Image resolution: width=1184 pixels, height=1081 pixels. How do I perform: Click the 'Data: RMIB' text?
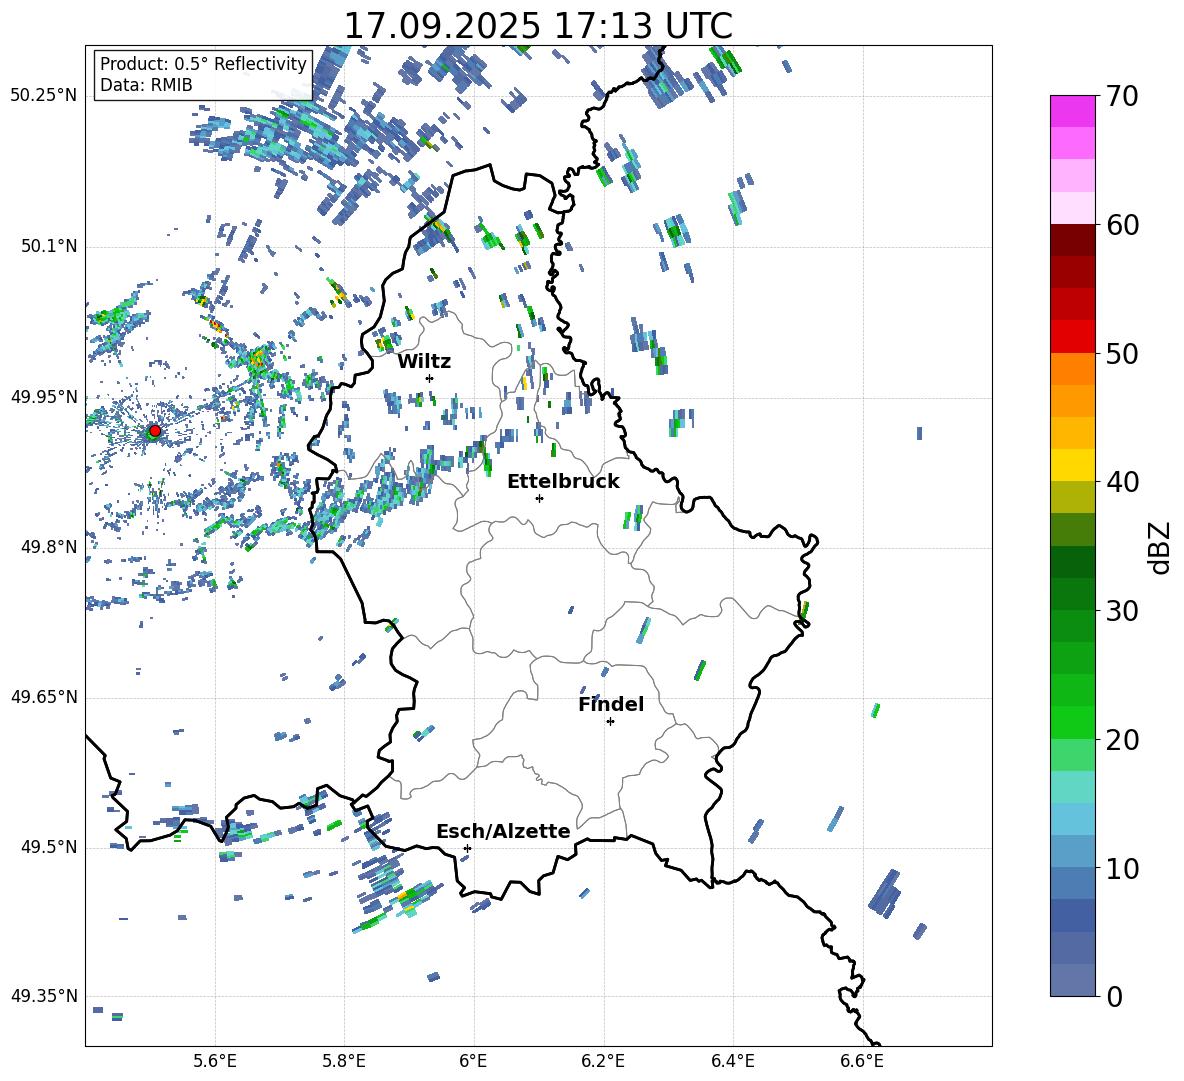click(146, 85)
